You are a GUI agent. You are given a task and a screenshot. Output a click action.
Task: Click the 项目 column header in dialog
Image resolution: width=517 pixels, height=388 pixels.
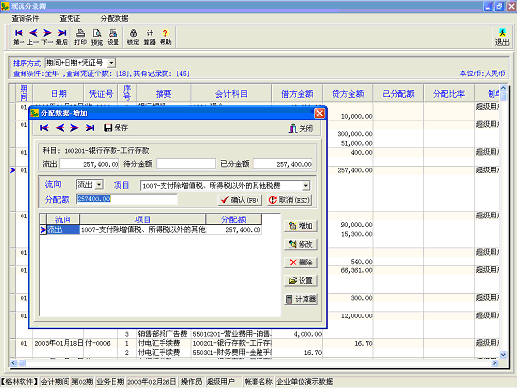click(x=143, y=220)
